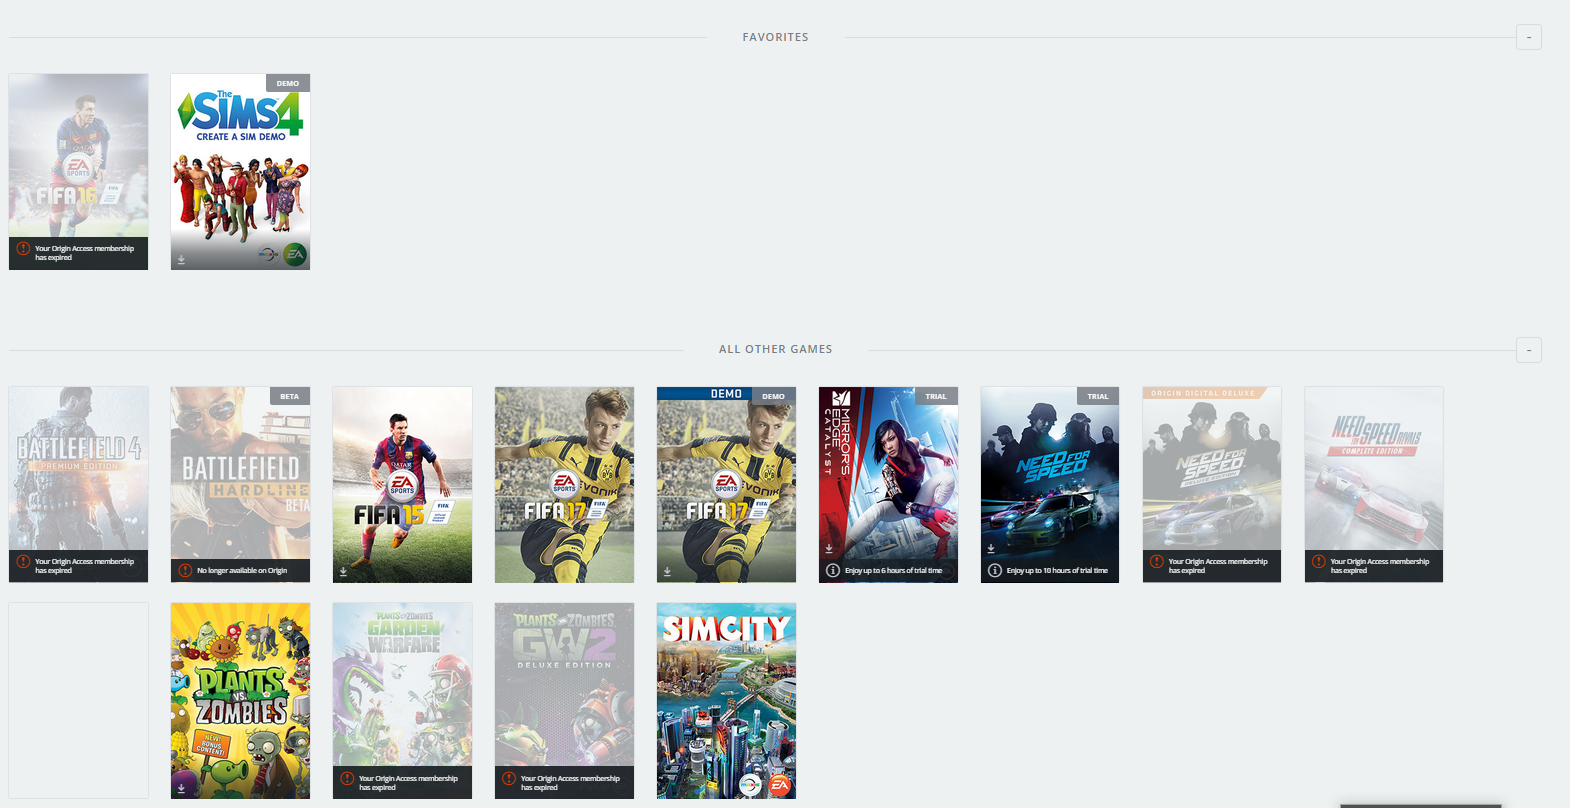The width and height of the screenshot is (1570, 808).
Task: Click the TRIAL badge on Need for Speed
Action: (x=1098, y=396)
